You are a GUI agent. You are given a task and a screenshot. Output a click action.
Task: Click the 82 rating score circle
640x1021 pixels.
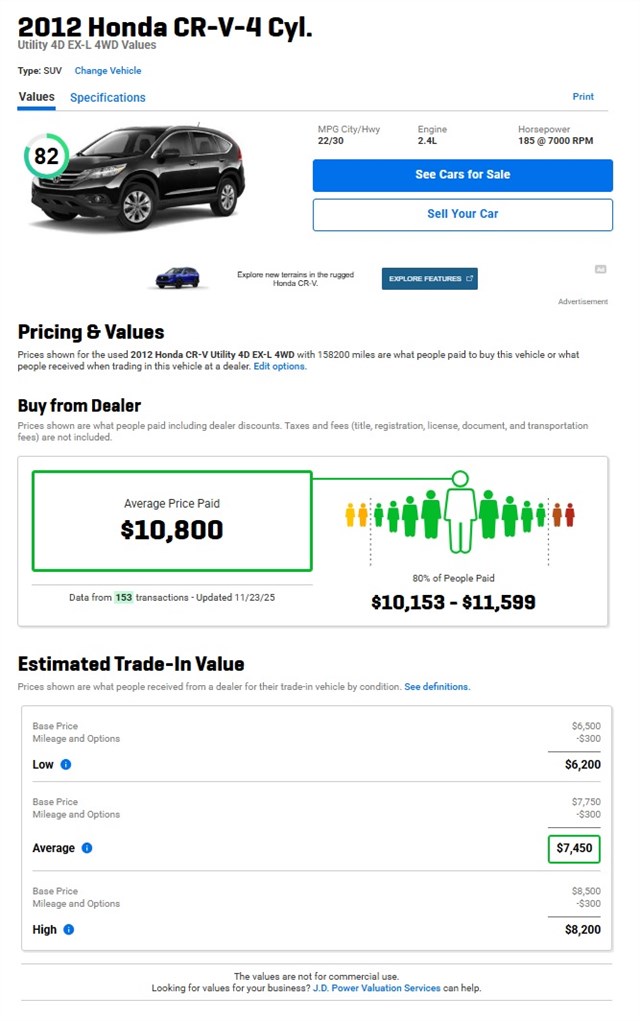tap(46, 157)
